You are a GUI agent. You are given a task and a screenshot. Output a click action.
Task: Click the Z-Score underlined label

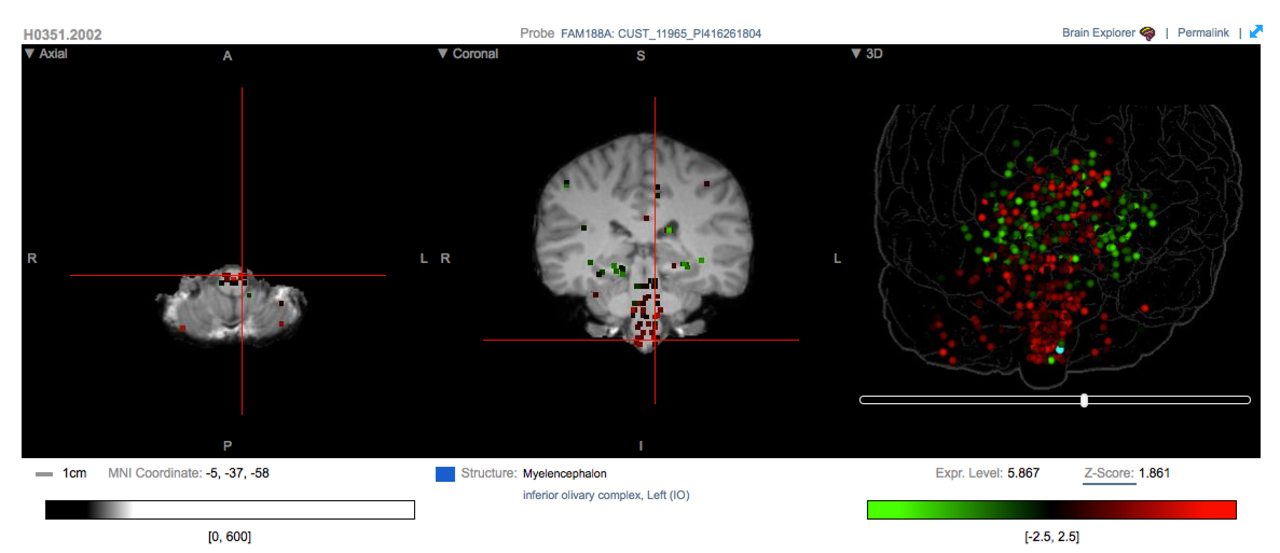click(x=1109, y=473)
